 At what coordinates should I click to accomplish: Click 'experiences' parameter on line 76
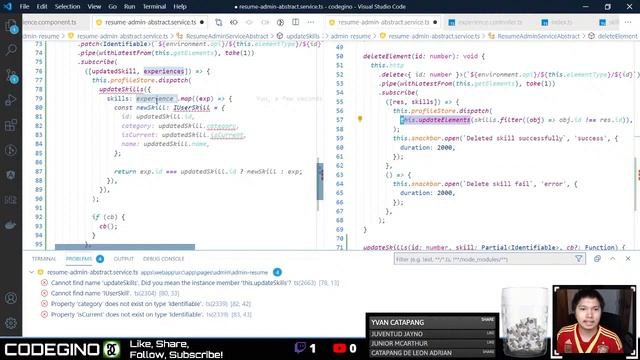(x=164, y=71)
